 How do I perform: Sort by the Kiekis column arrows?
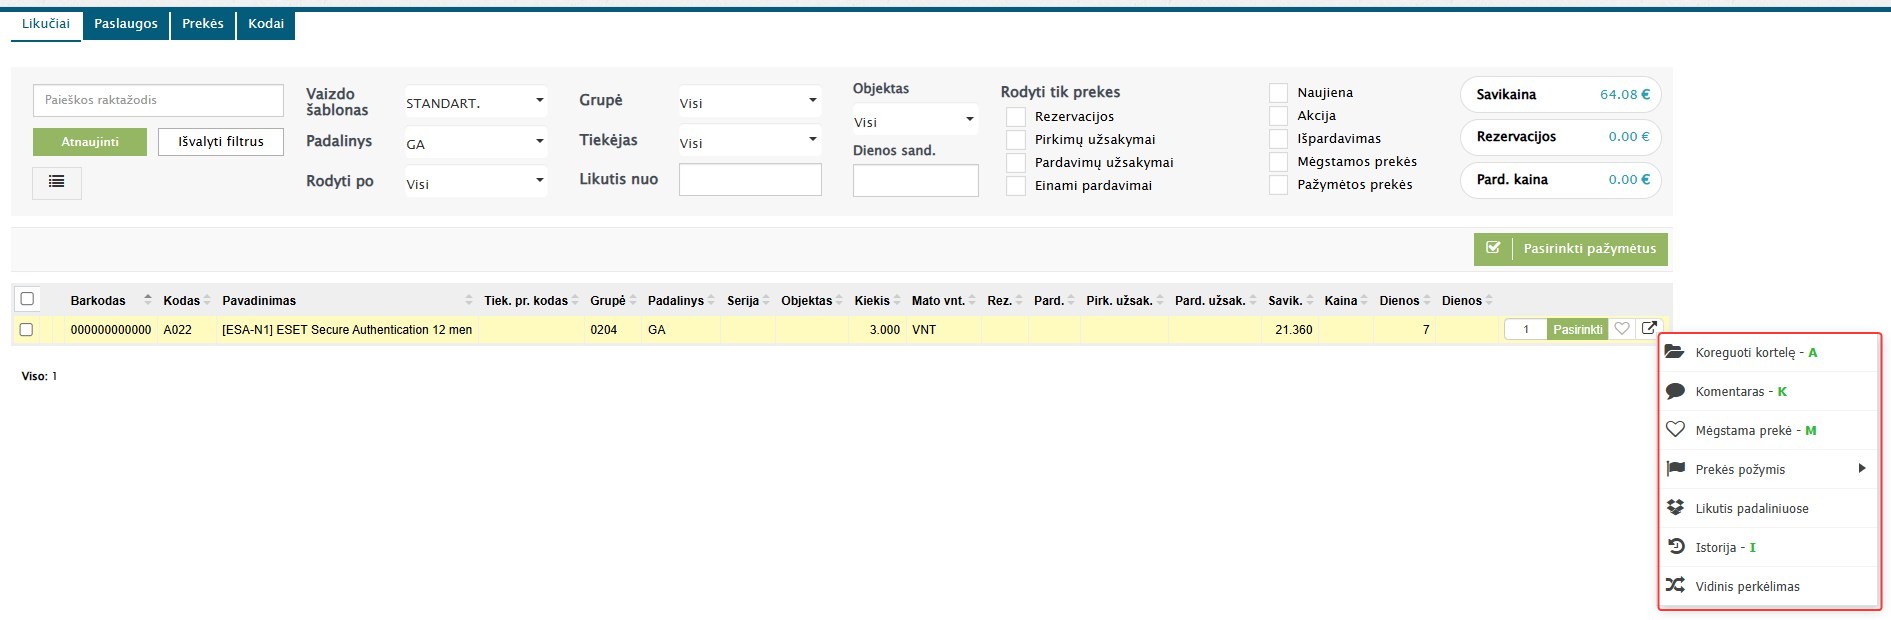point(897,300)
